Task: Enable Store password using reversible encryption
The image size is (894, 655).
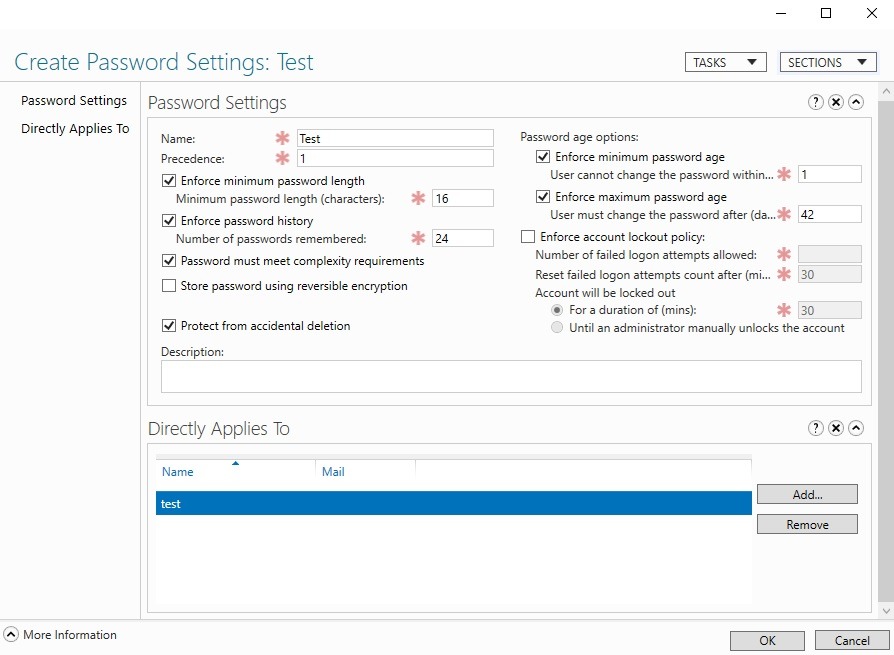Action: tap(168, 286)
